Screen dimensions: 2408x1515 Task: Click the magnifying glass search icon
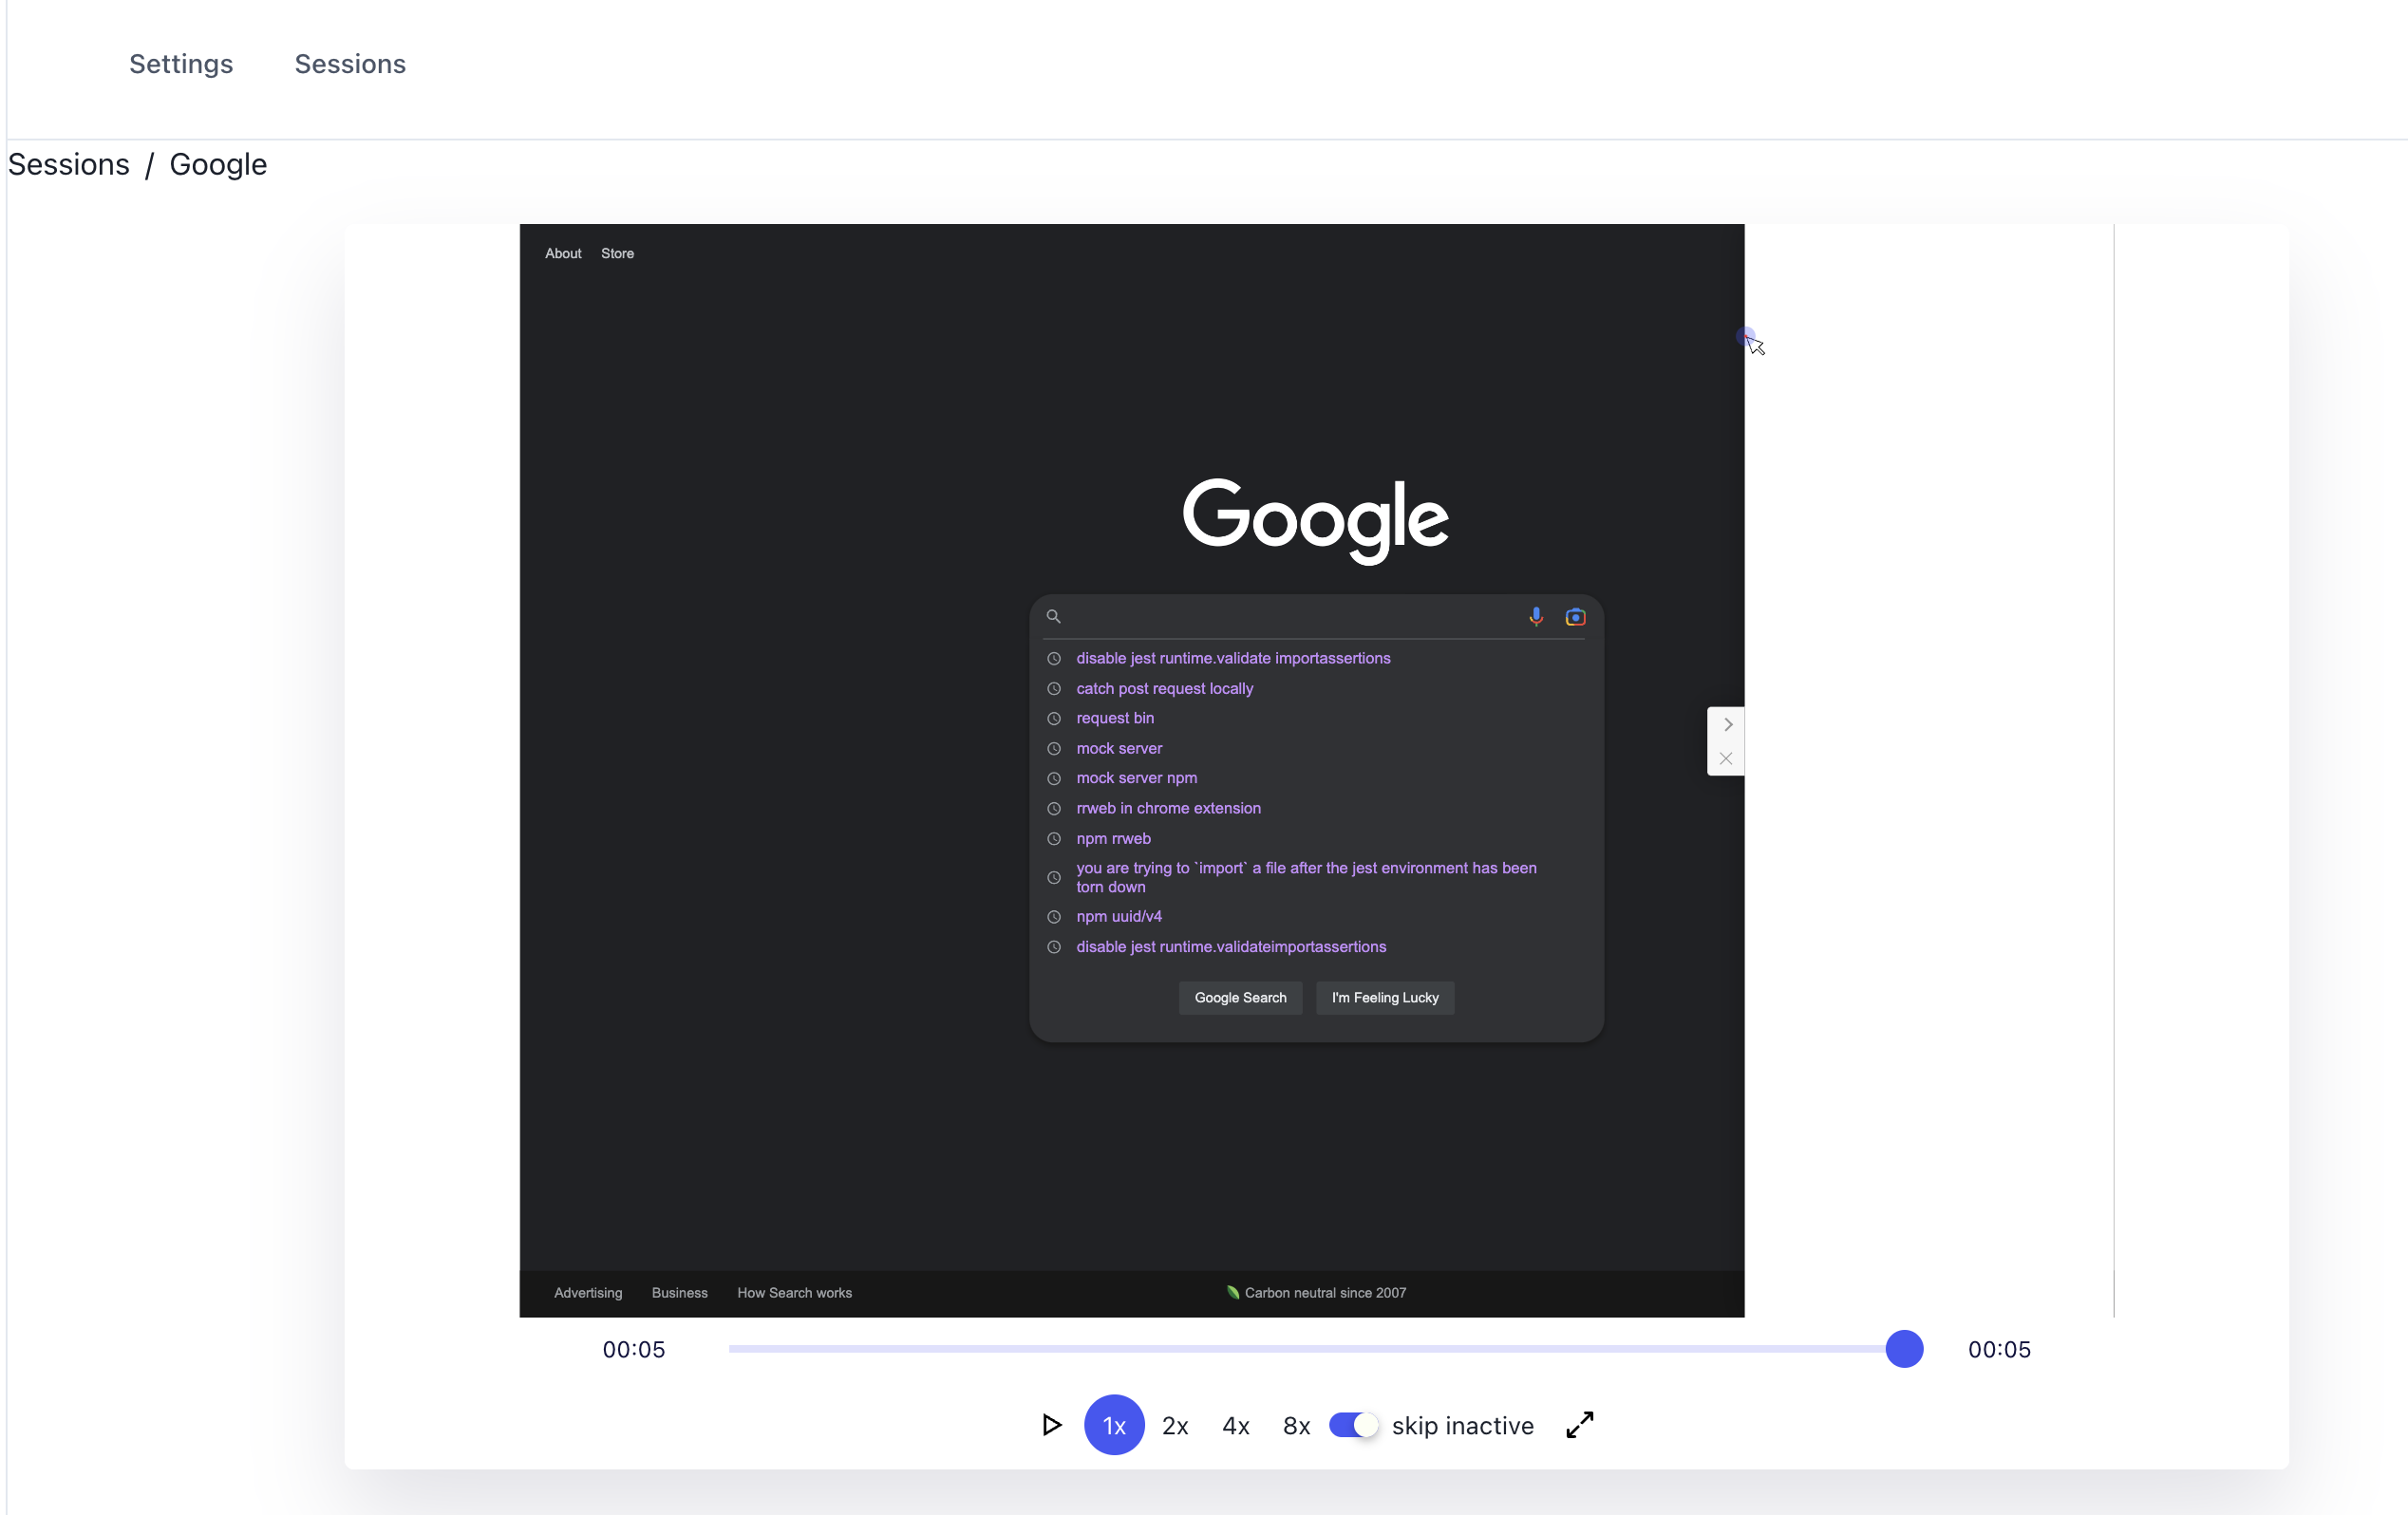1053,616
